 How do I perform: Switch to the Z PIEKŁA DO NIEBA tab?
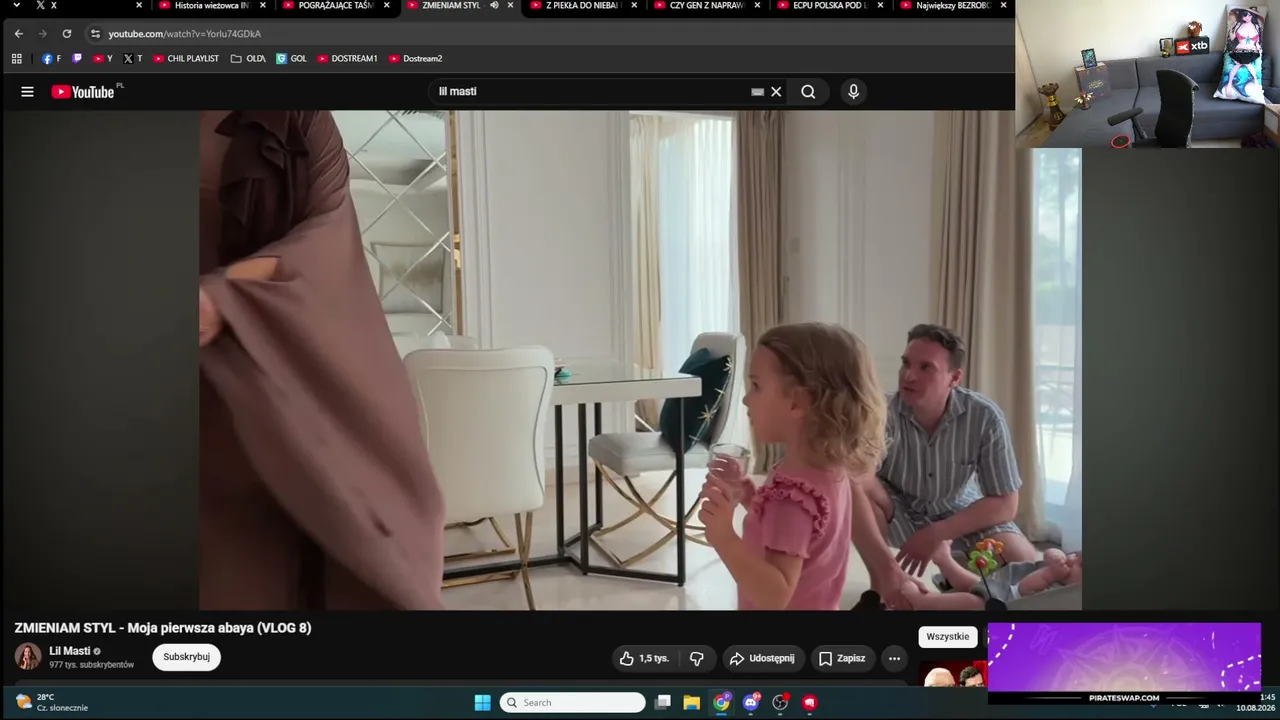582,6
